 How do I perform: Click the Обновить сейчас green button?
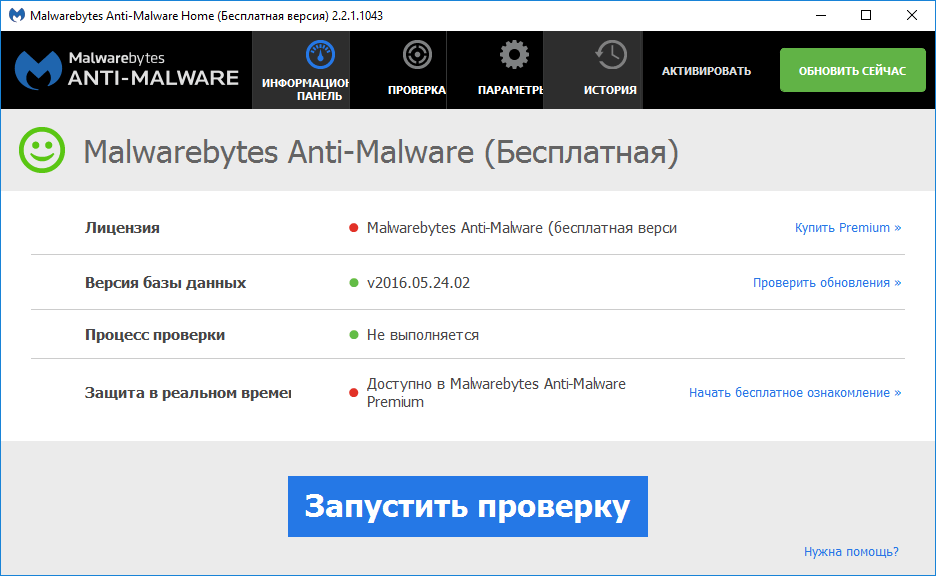[x=852, y=70]
